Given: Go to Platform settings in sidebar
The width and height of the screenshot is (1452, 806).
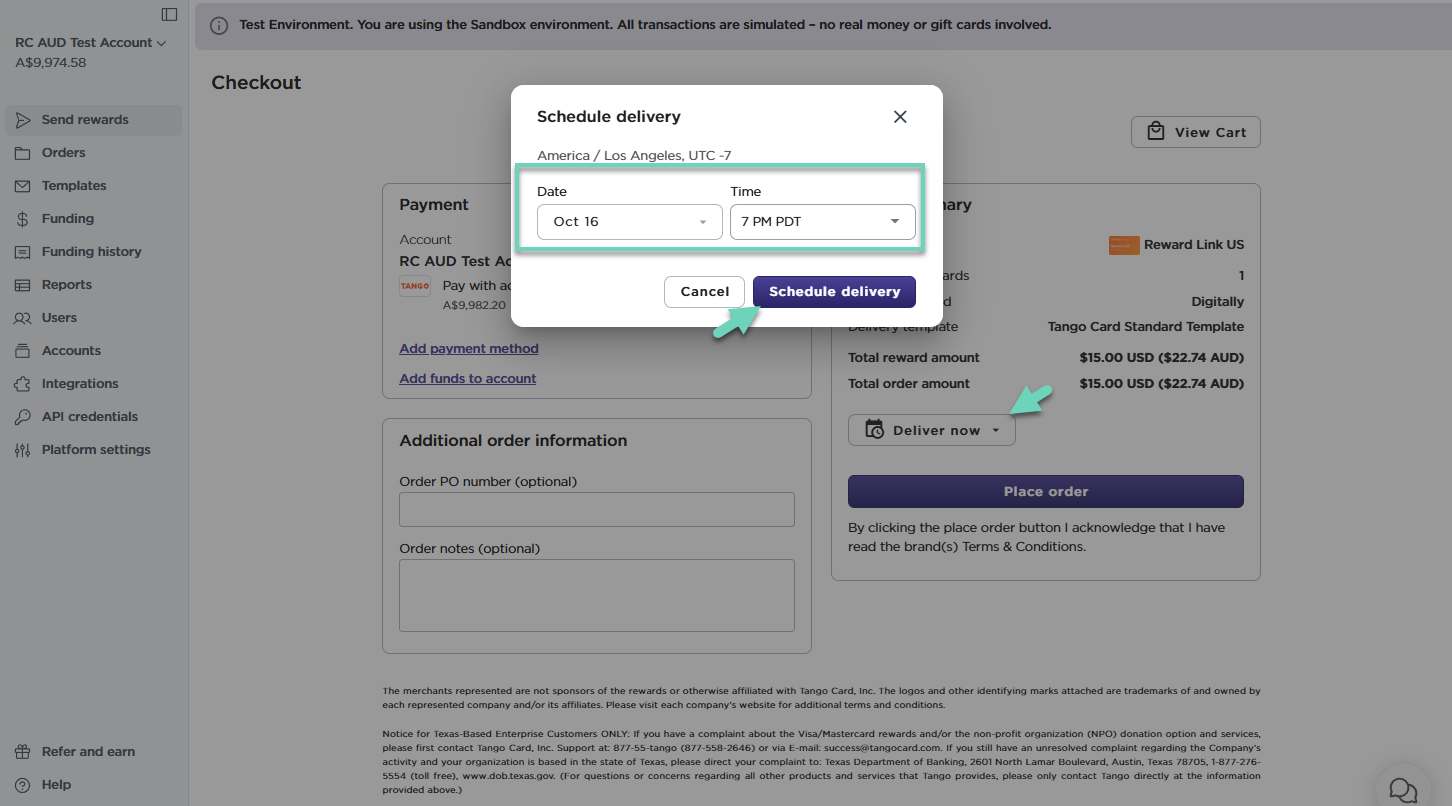Looking at the screenshot, I should click(96, 450).
